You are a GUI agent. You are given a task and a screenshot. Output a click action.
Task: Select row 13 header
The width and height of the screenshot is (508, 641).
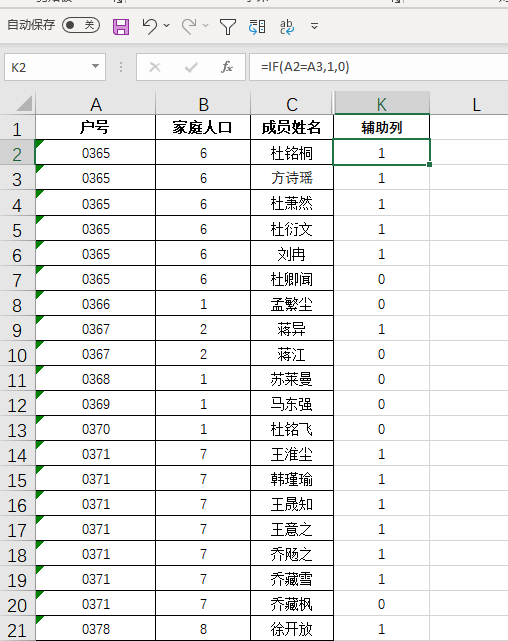click(17, 430)
